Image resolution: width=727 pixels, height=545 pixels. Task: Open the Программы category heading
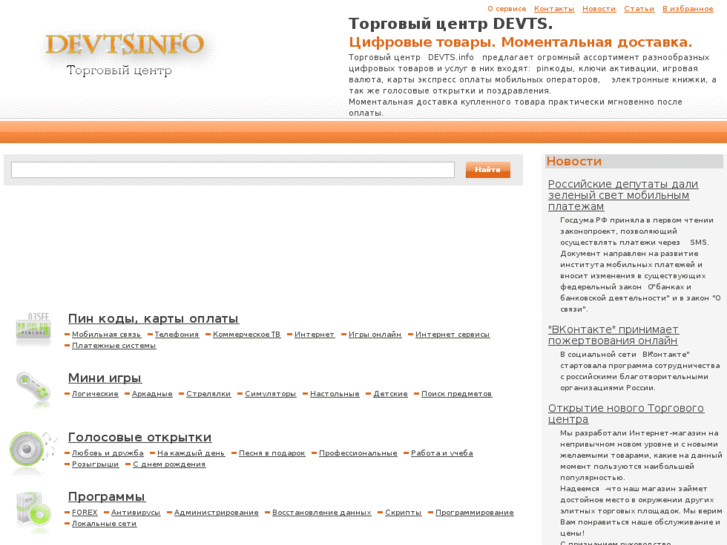(x=107, y=497)
